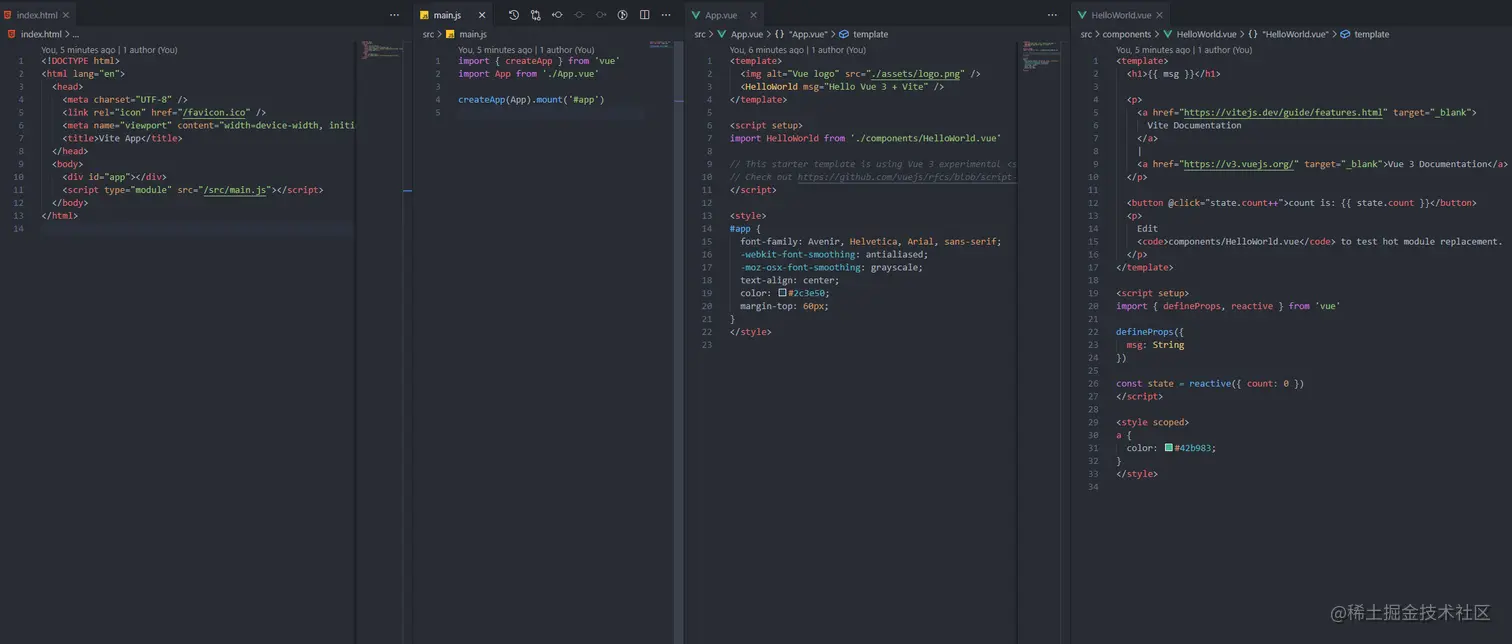The width and height of the screenshot is (1512, 644).
Task: Click the button @click="state.count++" line
Action: tap(1301, 203)
